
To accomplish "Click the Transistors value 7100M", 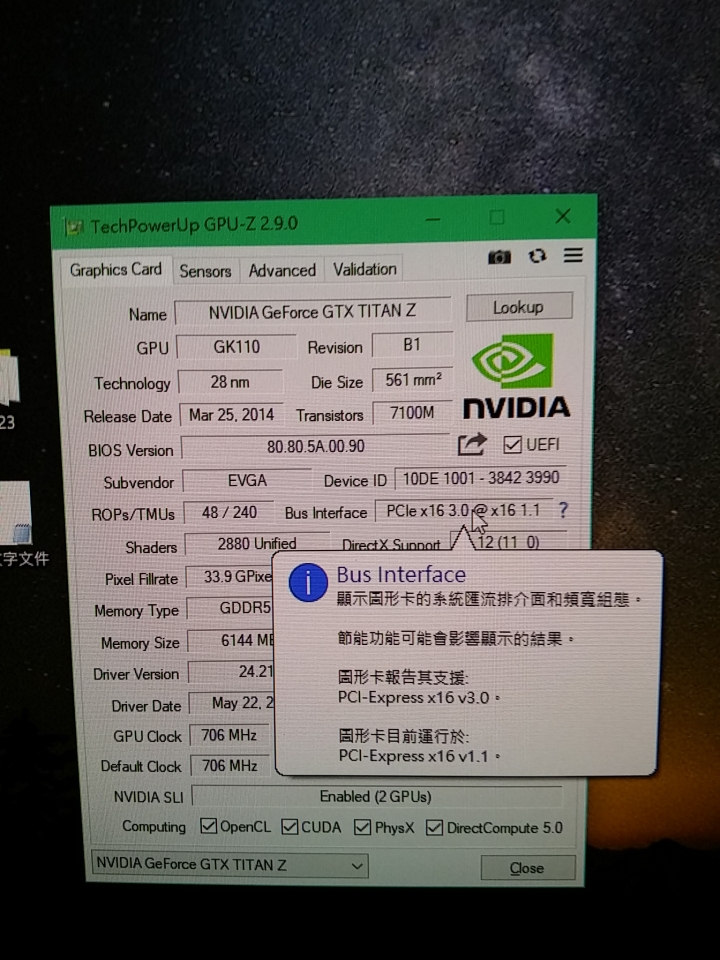I will pos(413,413).
